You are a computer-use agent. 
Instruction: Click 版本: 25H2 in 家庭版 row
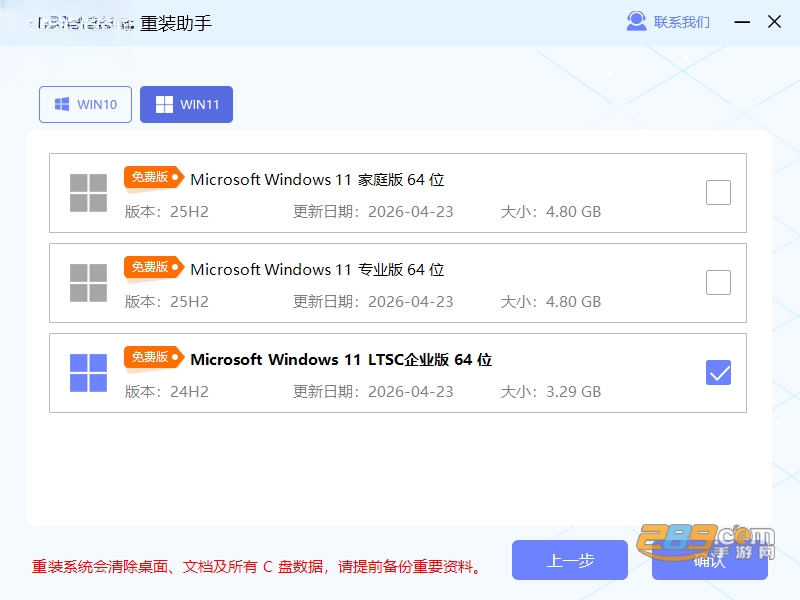tap(167, 211)
